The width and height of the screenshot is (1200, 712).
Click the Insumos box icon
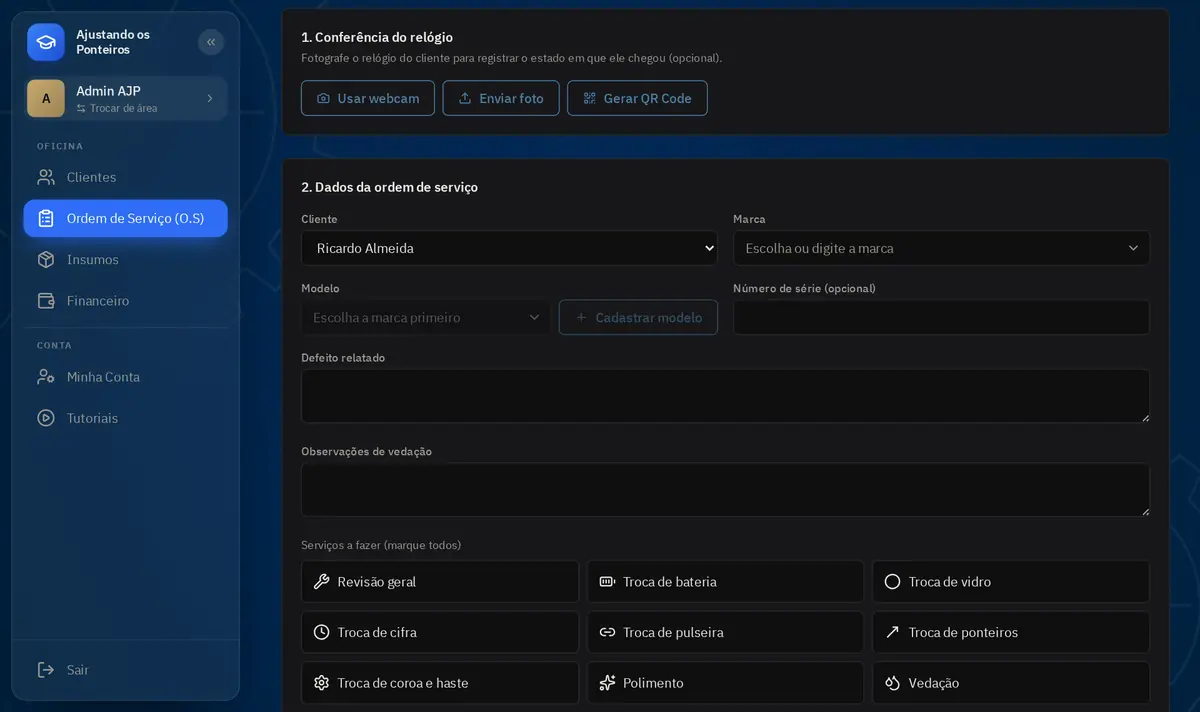pyautogui.click(x=46, y=259)
